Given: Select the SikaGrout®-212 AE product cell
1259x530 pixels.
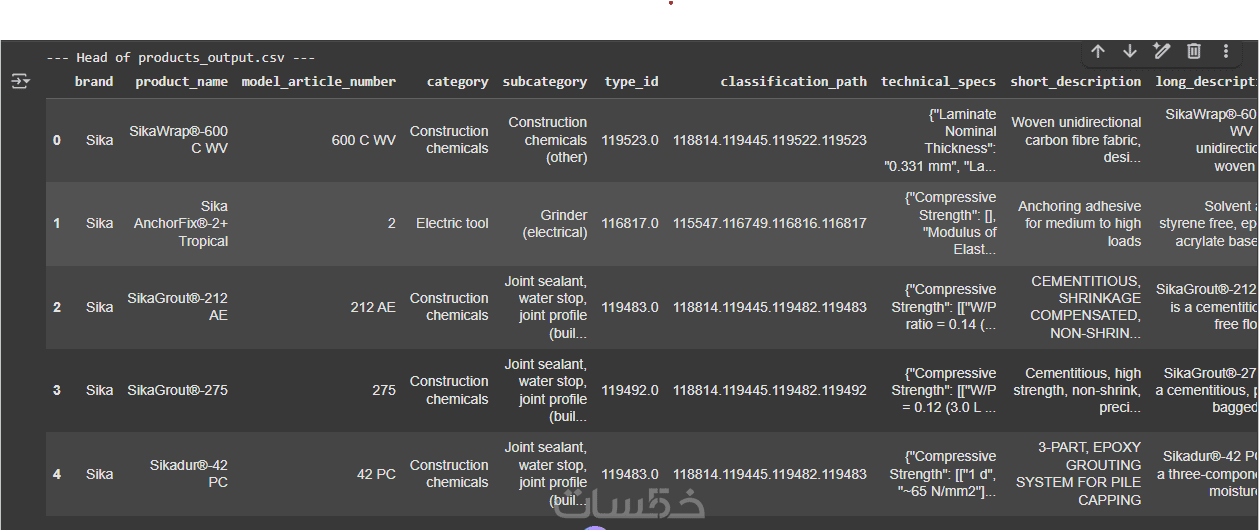Looking at the screenshot, I should coord(177,307).
